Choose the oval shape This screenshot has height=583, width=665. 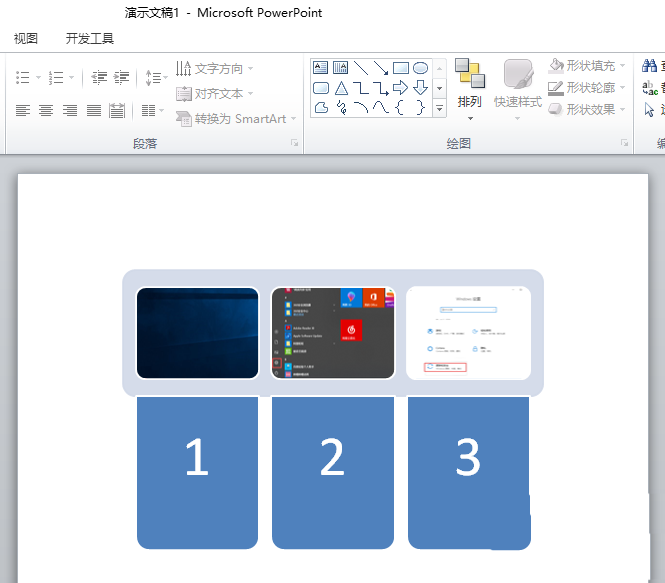tap(420, 68)
